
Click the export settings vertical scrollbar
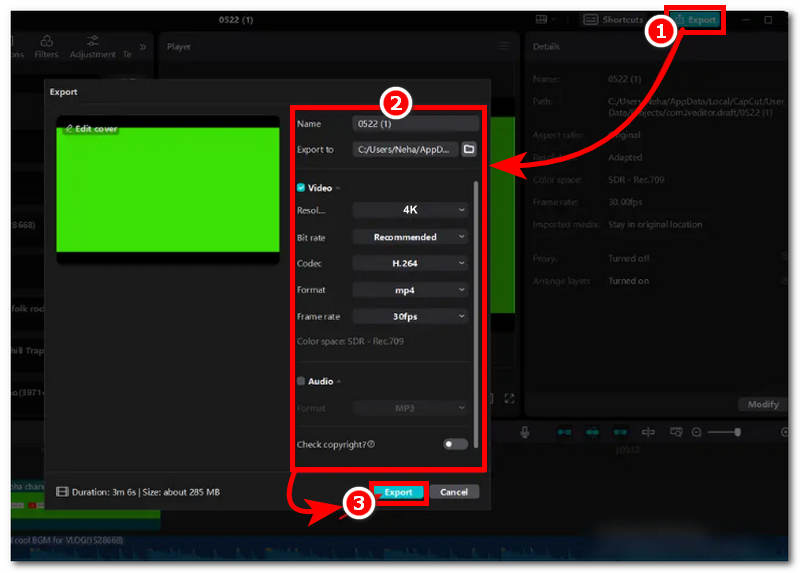(x=476, y=314)
